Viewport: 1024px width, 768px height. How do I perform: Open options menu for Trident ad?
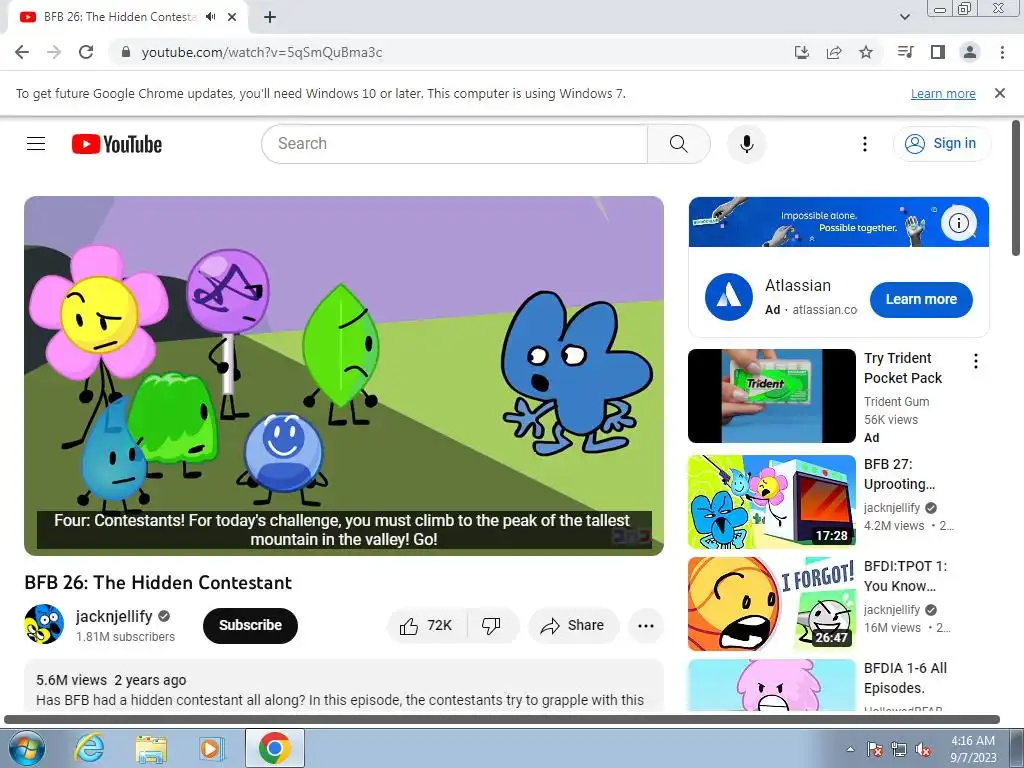[975, 361]
